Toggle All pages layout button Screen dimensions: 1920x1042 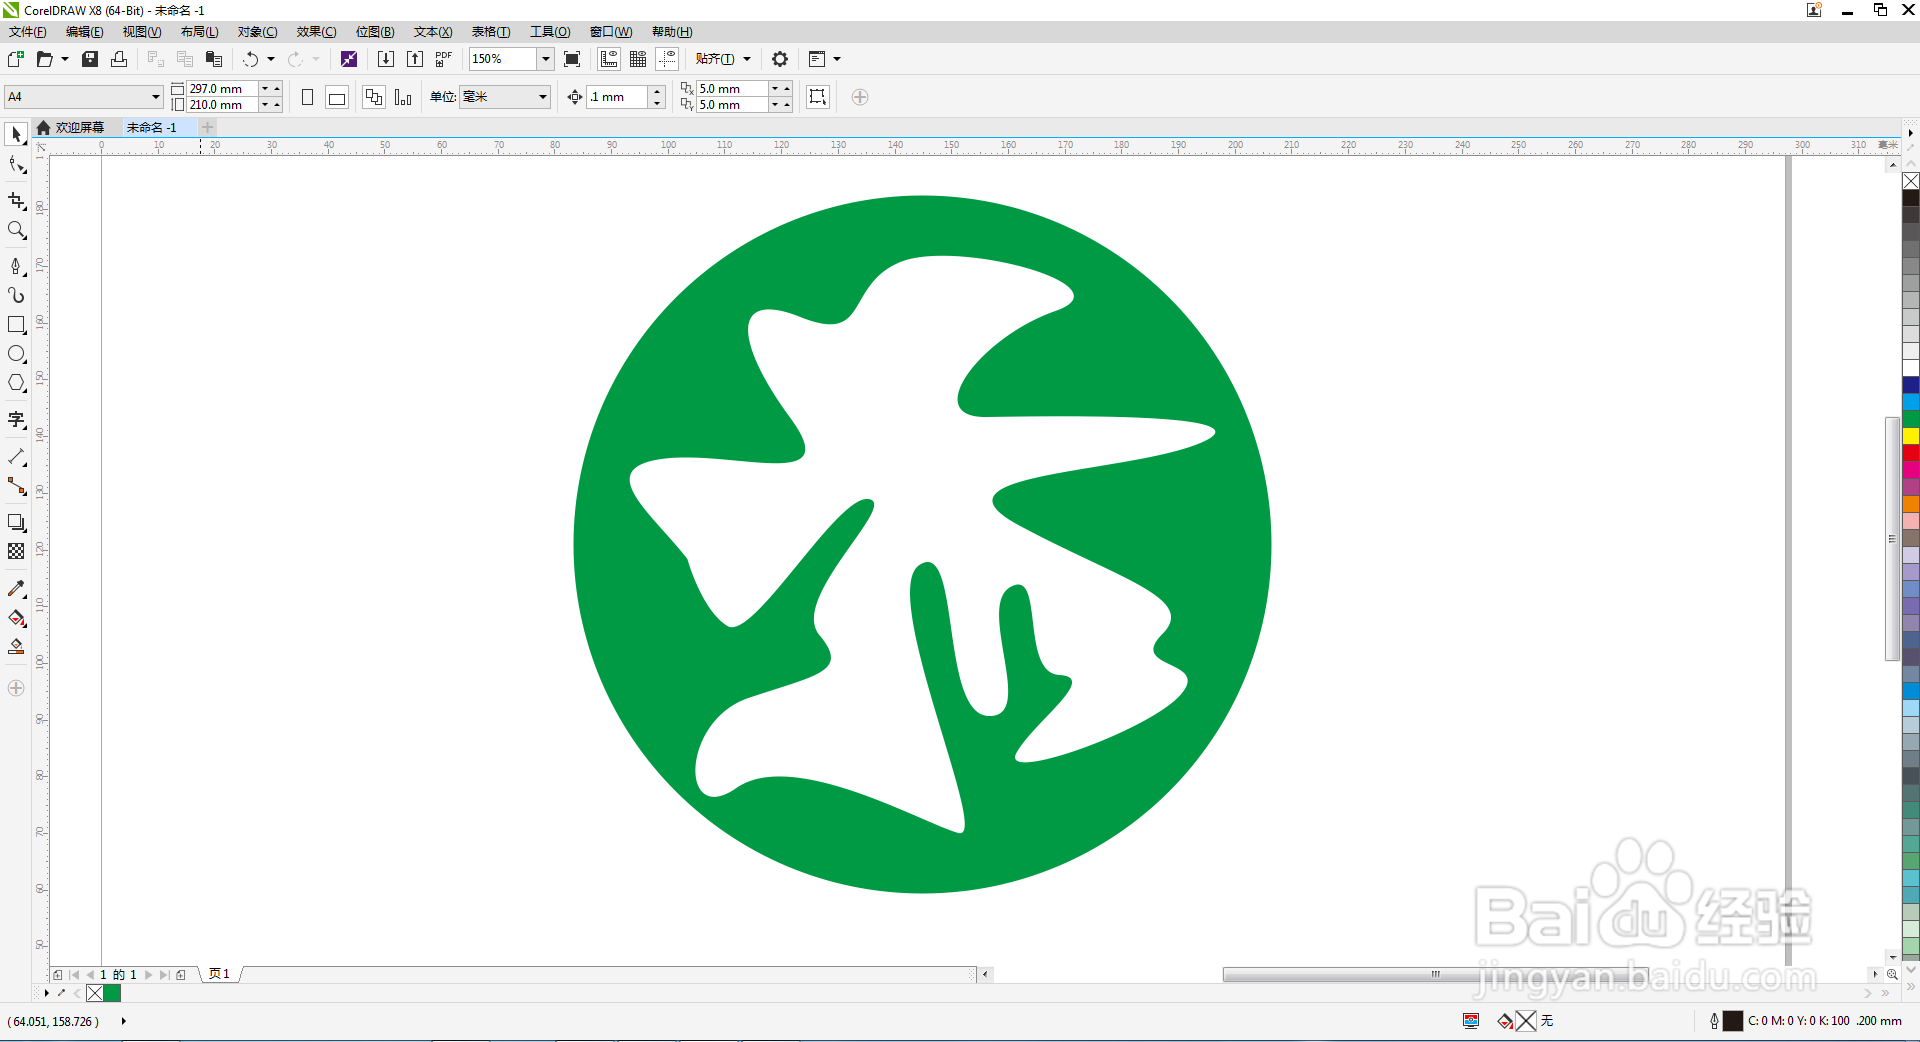374,97
